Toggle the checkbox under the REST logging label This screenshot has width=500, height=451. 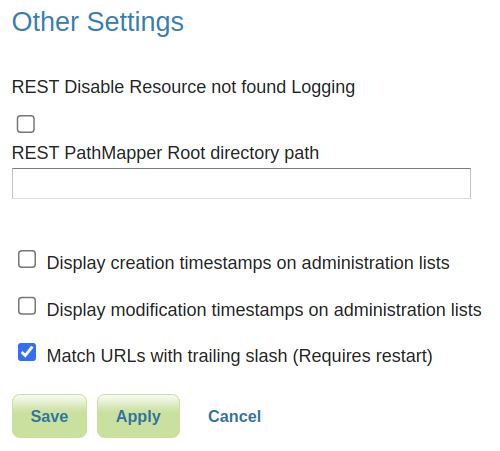tap(26, 124)
